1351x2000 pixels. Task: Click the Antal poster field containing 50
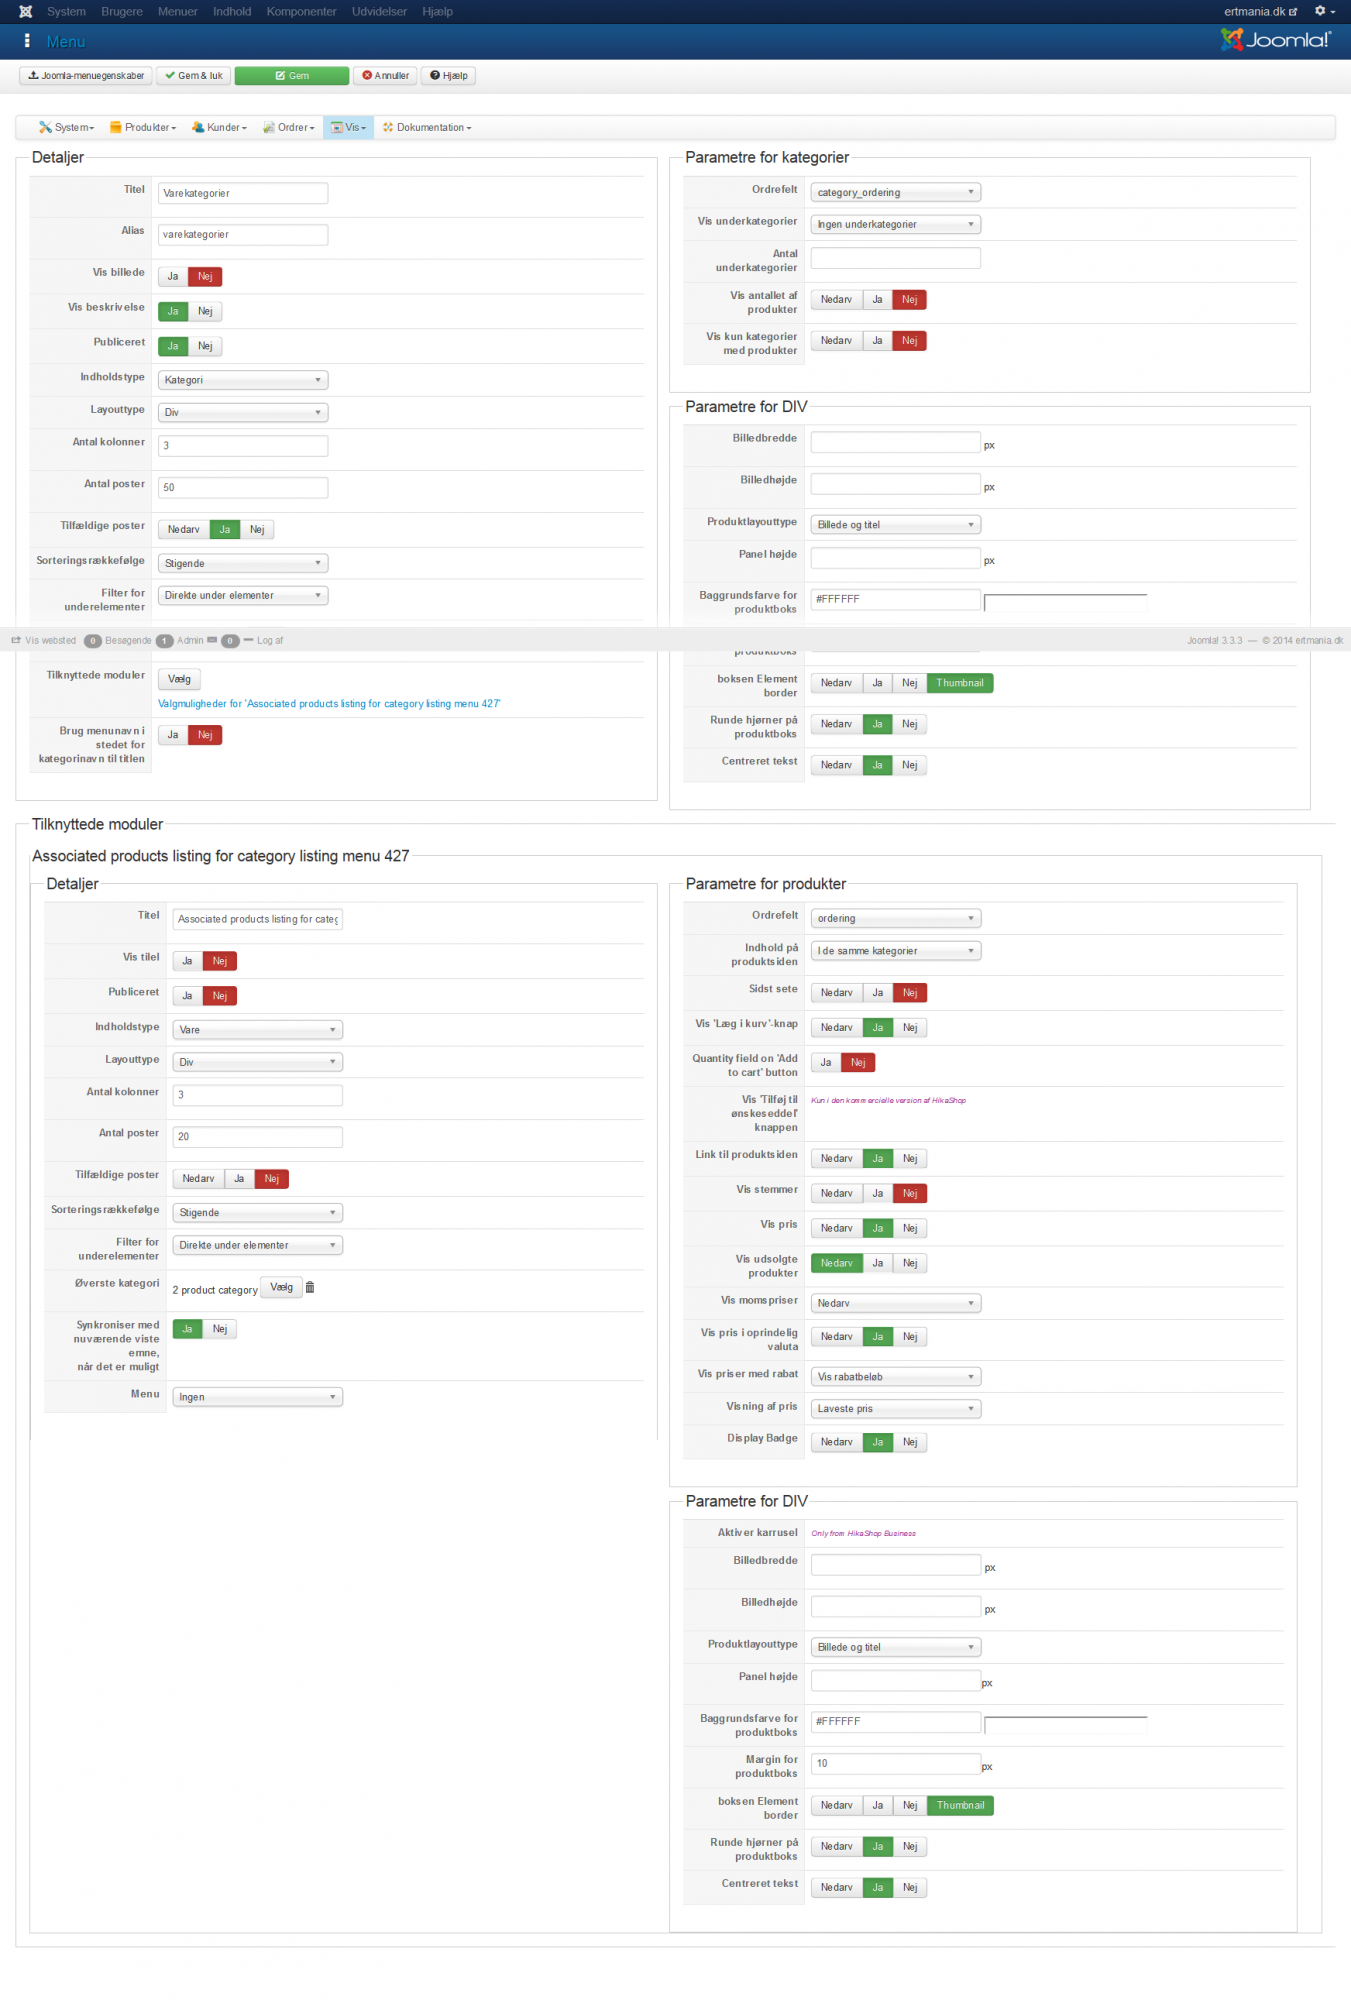pos(243,487)
